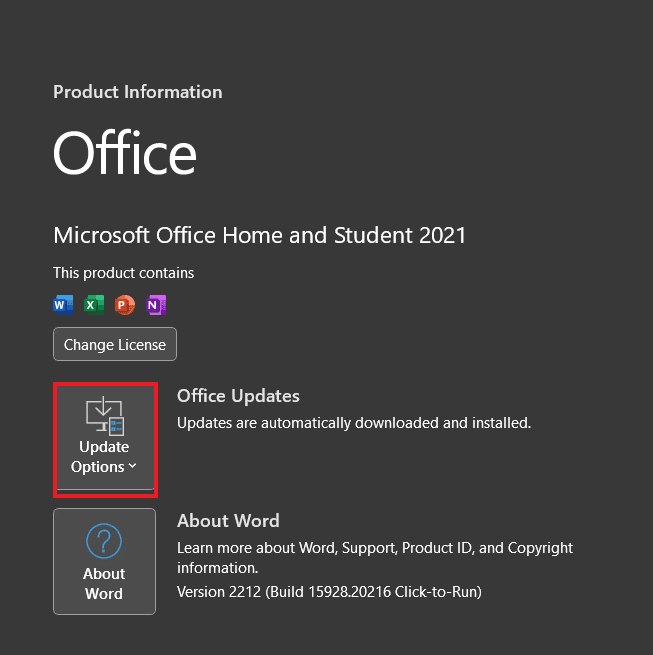Click the Excel app icon

[x=94, y=304]
